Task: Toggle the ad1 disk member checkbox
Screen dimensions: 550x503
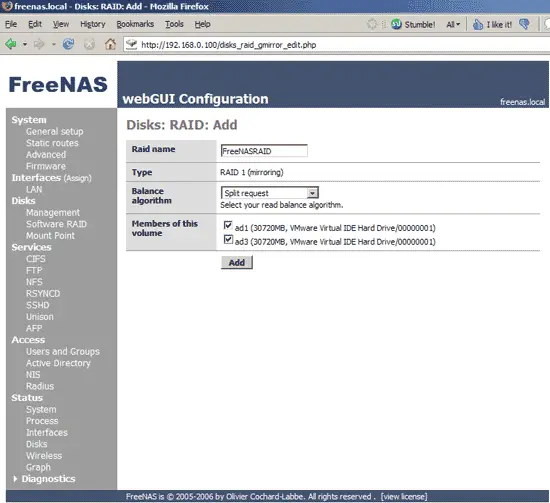Action: 228,225
